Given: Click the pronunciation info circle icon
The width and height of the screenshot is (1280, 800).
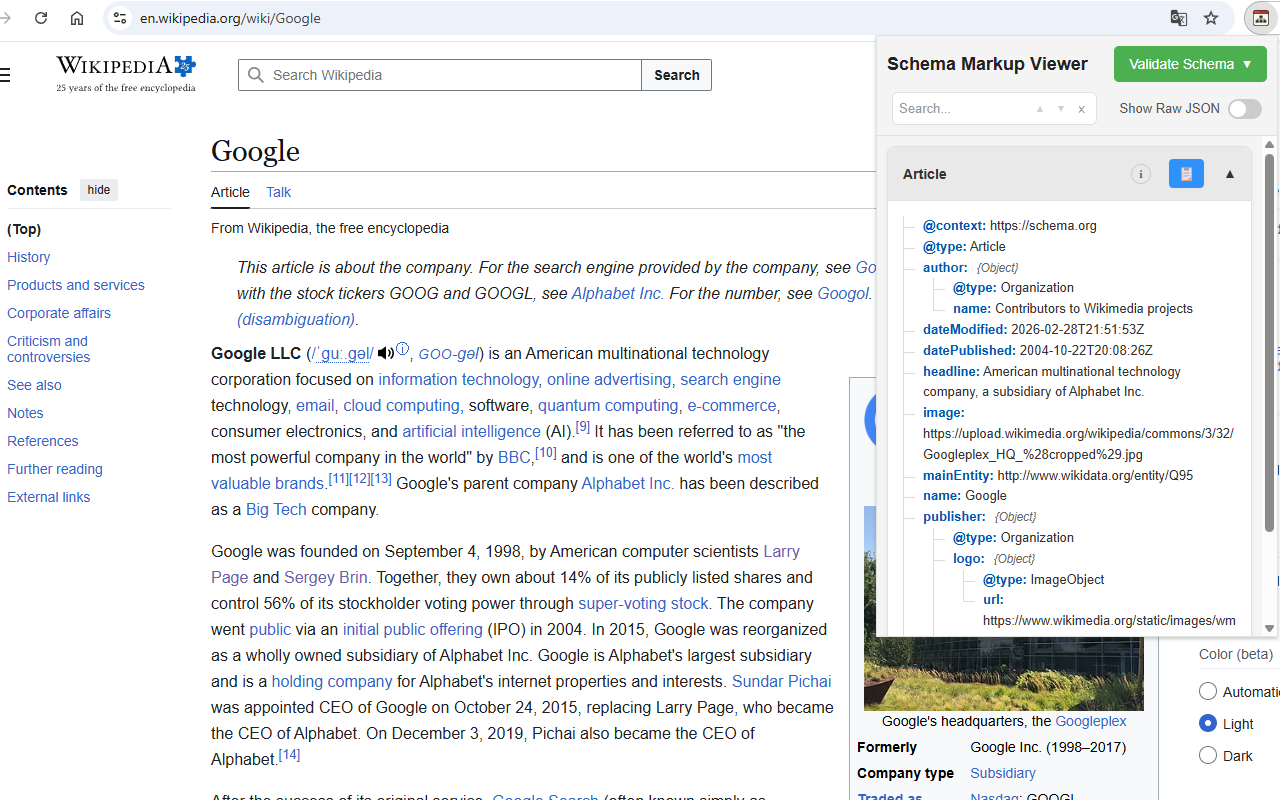Looking at the screenshot, I should [402, 349].
